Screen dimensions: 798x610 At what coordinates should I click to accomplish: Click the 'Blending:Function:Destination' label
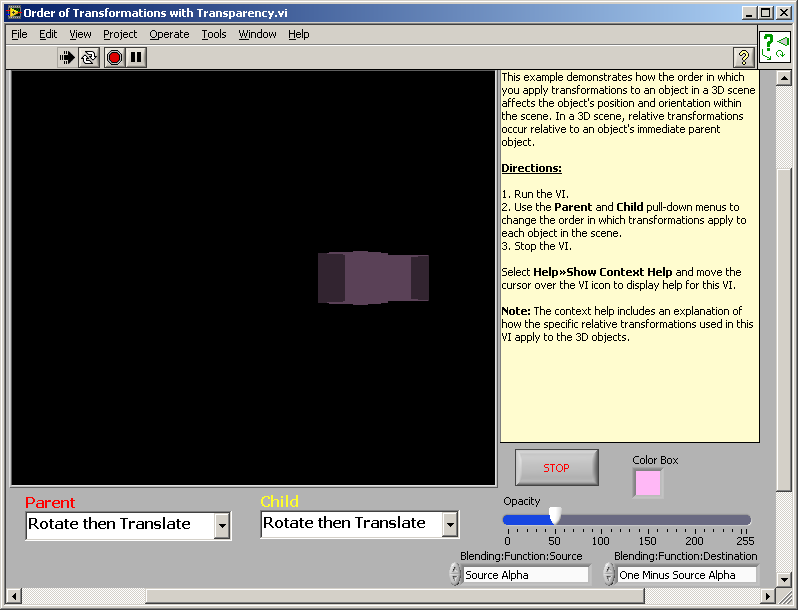coord(686,556)
